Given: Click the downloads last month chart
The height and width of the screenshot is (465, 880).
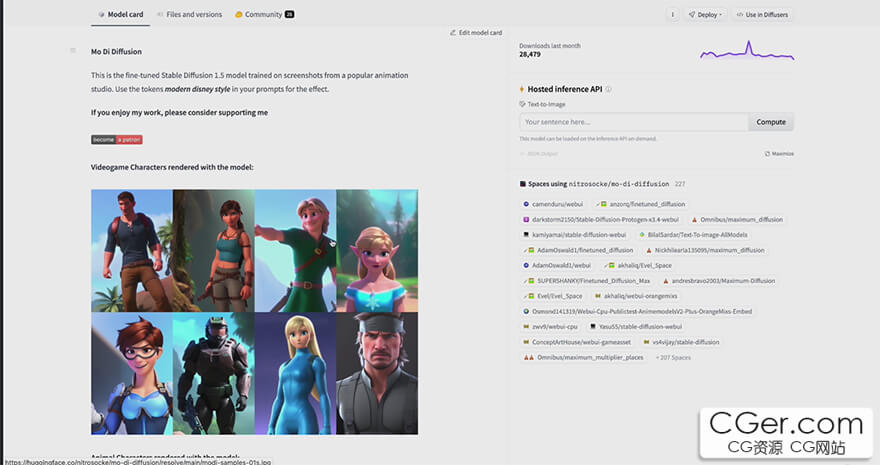Looking at the screenshot, I should 747,50.
